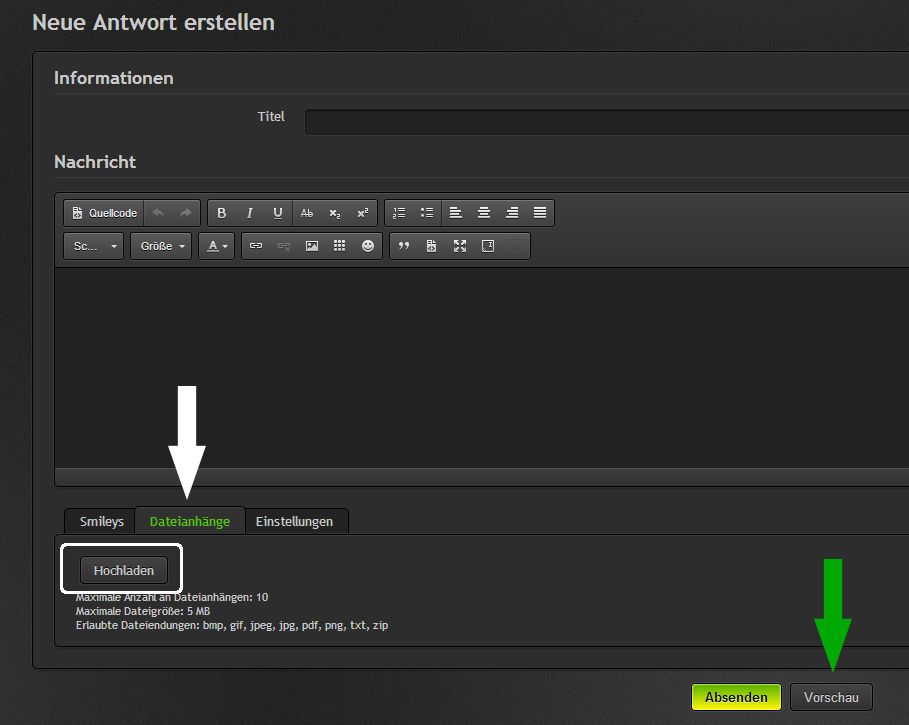
Task: Toggle underline formatting
Action: (278, 213)
